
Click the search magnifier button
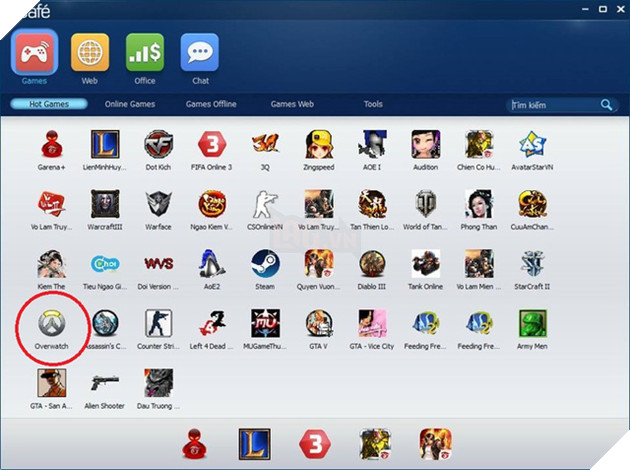pos(606,105)
